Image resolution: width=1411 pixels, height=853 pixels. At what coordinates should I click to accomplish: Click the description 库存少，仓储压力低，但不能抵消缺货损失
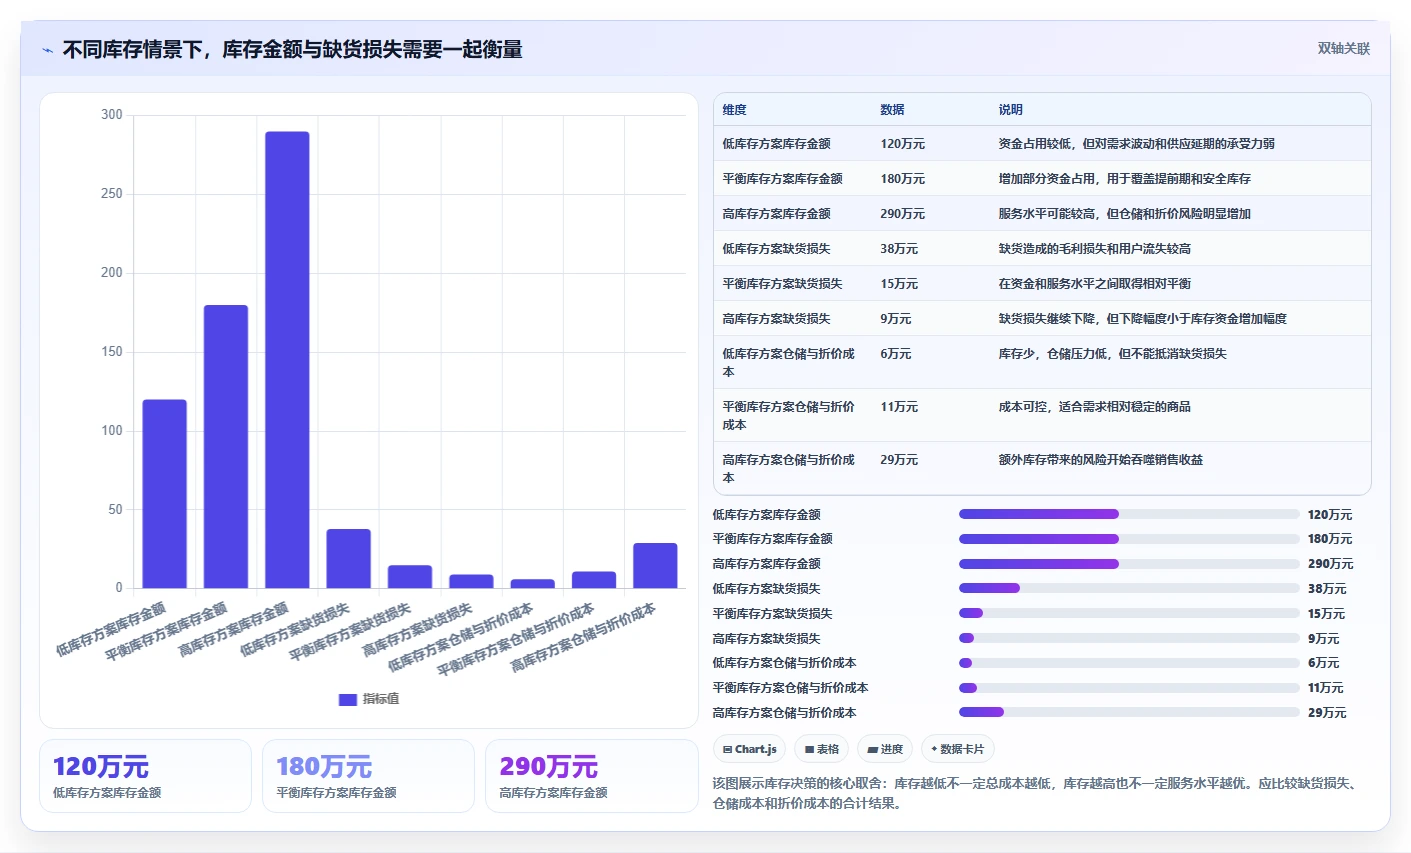tap(1113, 354)
